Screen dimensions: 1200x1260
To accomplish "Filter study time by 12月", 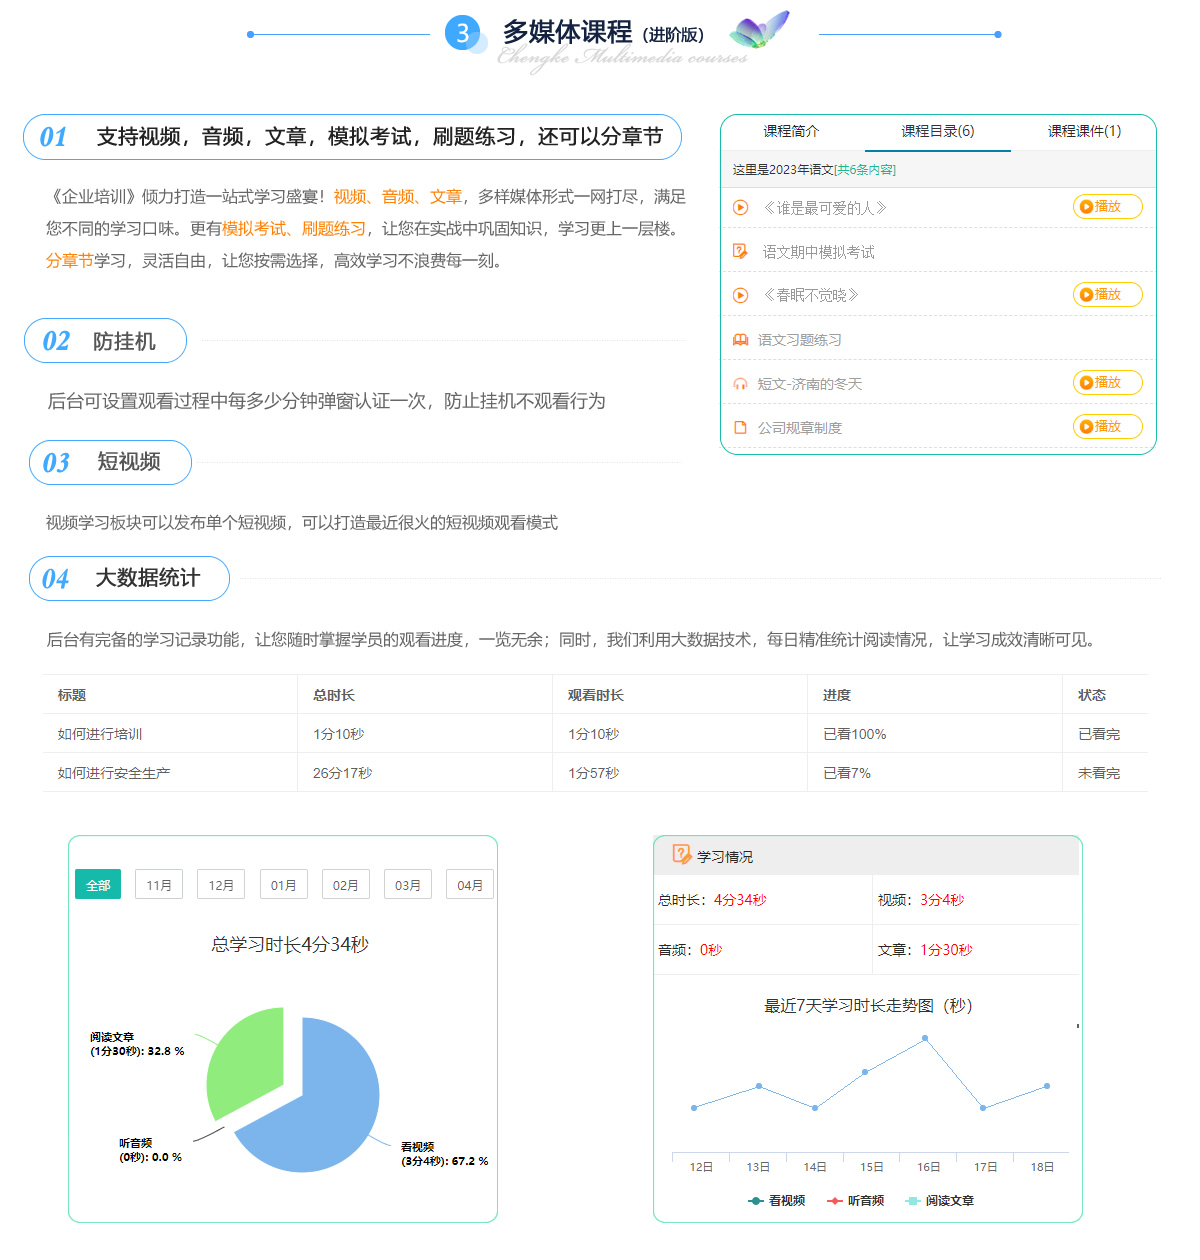I will [x=221, y=885].
